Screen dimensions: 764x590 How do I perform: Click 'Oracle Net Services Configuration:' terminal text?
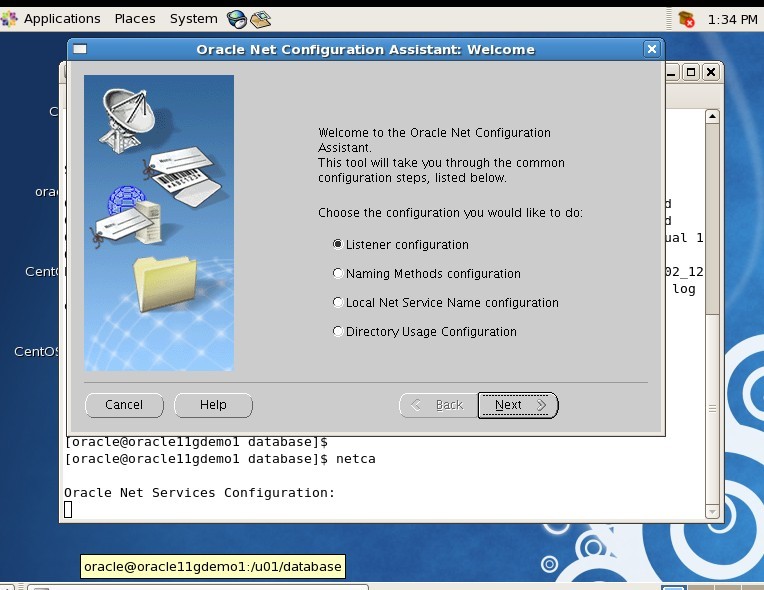click(x=200, y=493)
